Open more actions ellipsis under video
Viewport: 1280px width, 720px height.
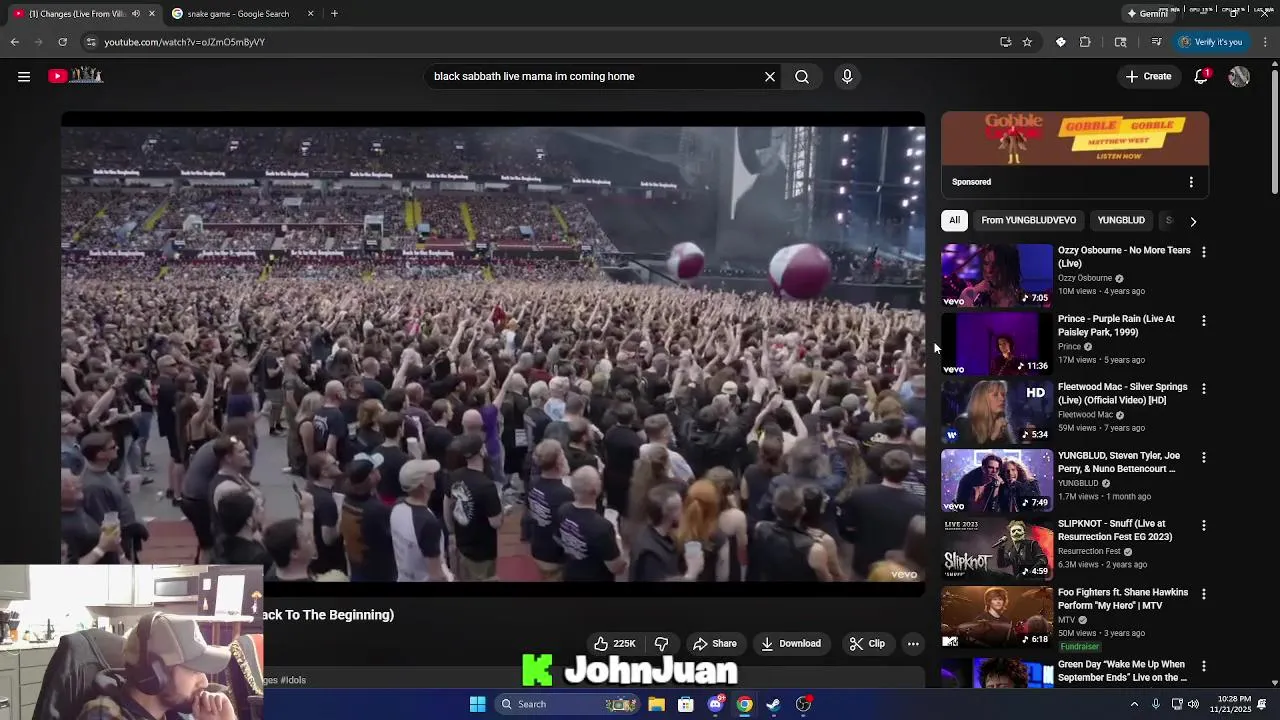(x=913, y=644)
